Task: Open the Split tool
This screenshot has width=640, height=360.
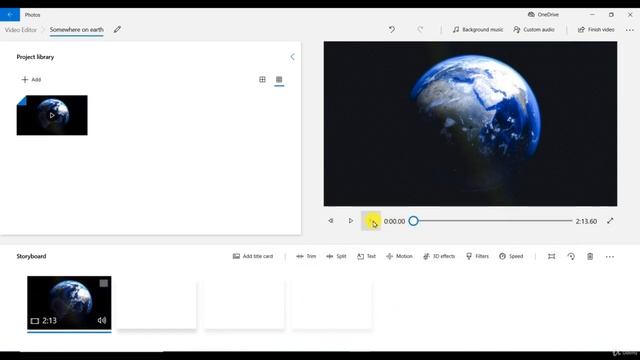Action: pyautogui.click(x=336, y=256)
